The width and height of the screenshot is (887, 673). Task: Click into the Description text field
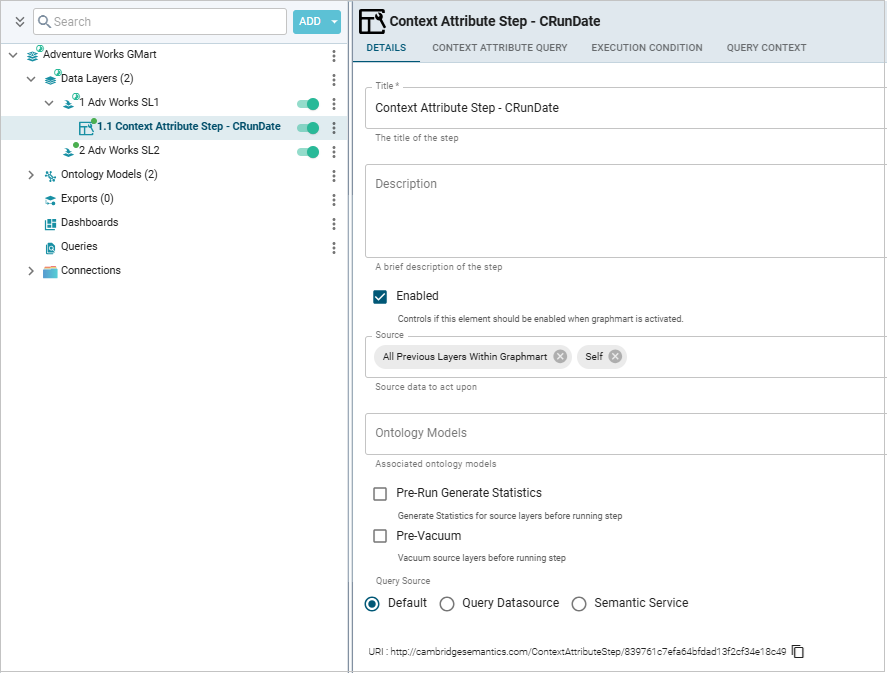tap(625, 210)
